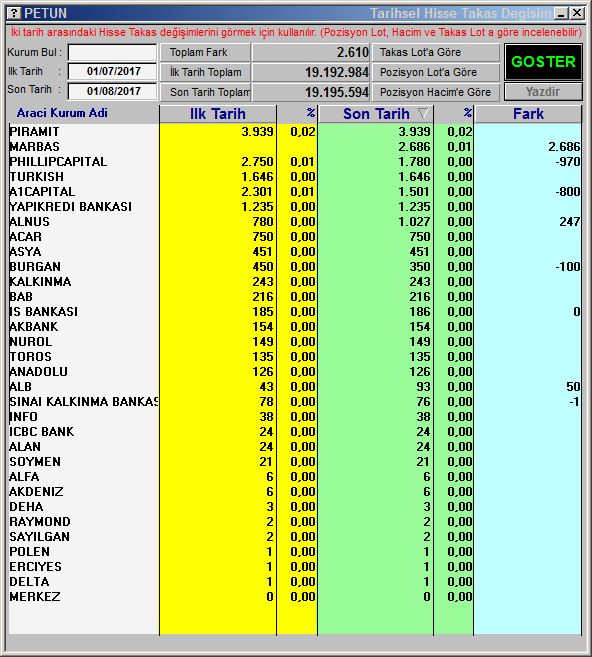592x657 pixels.
Task: Select the ALAN row
Action: pos(295,447)
